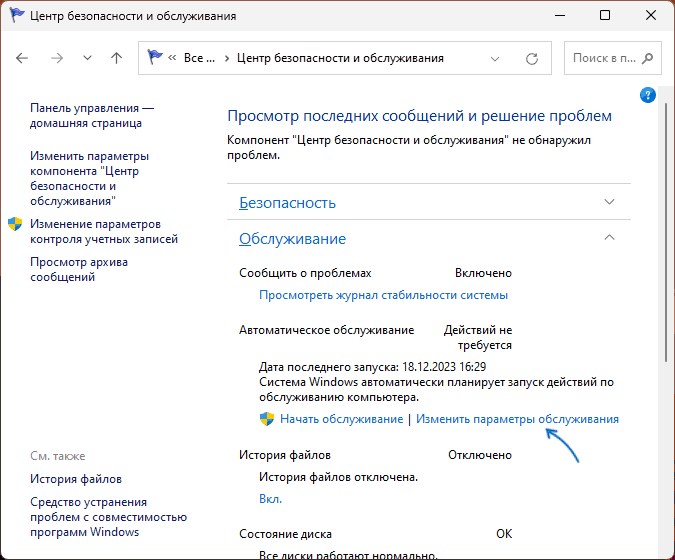This screenshot has height=560, width=675.
Task: Click 'Действий не требуется' status text
Action: click(x=478, y=337)
